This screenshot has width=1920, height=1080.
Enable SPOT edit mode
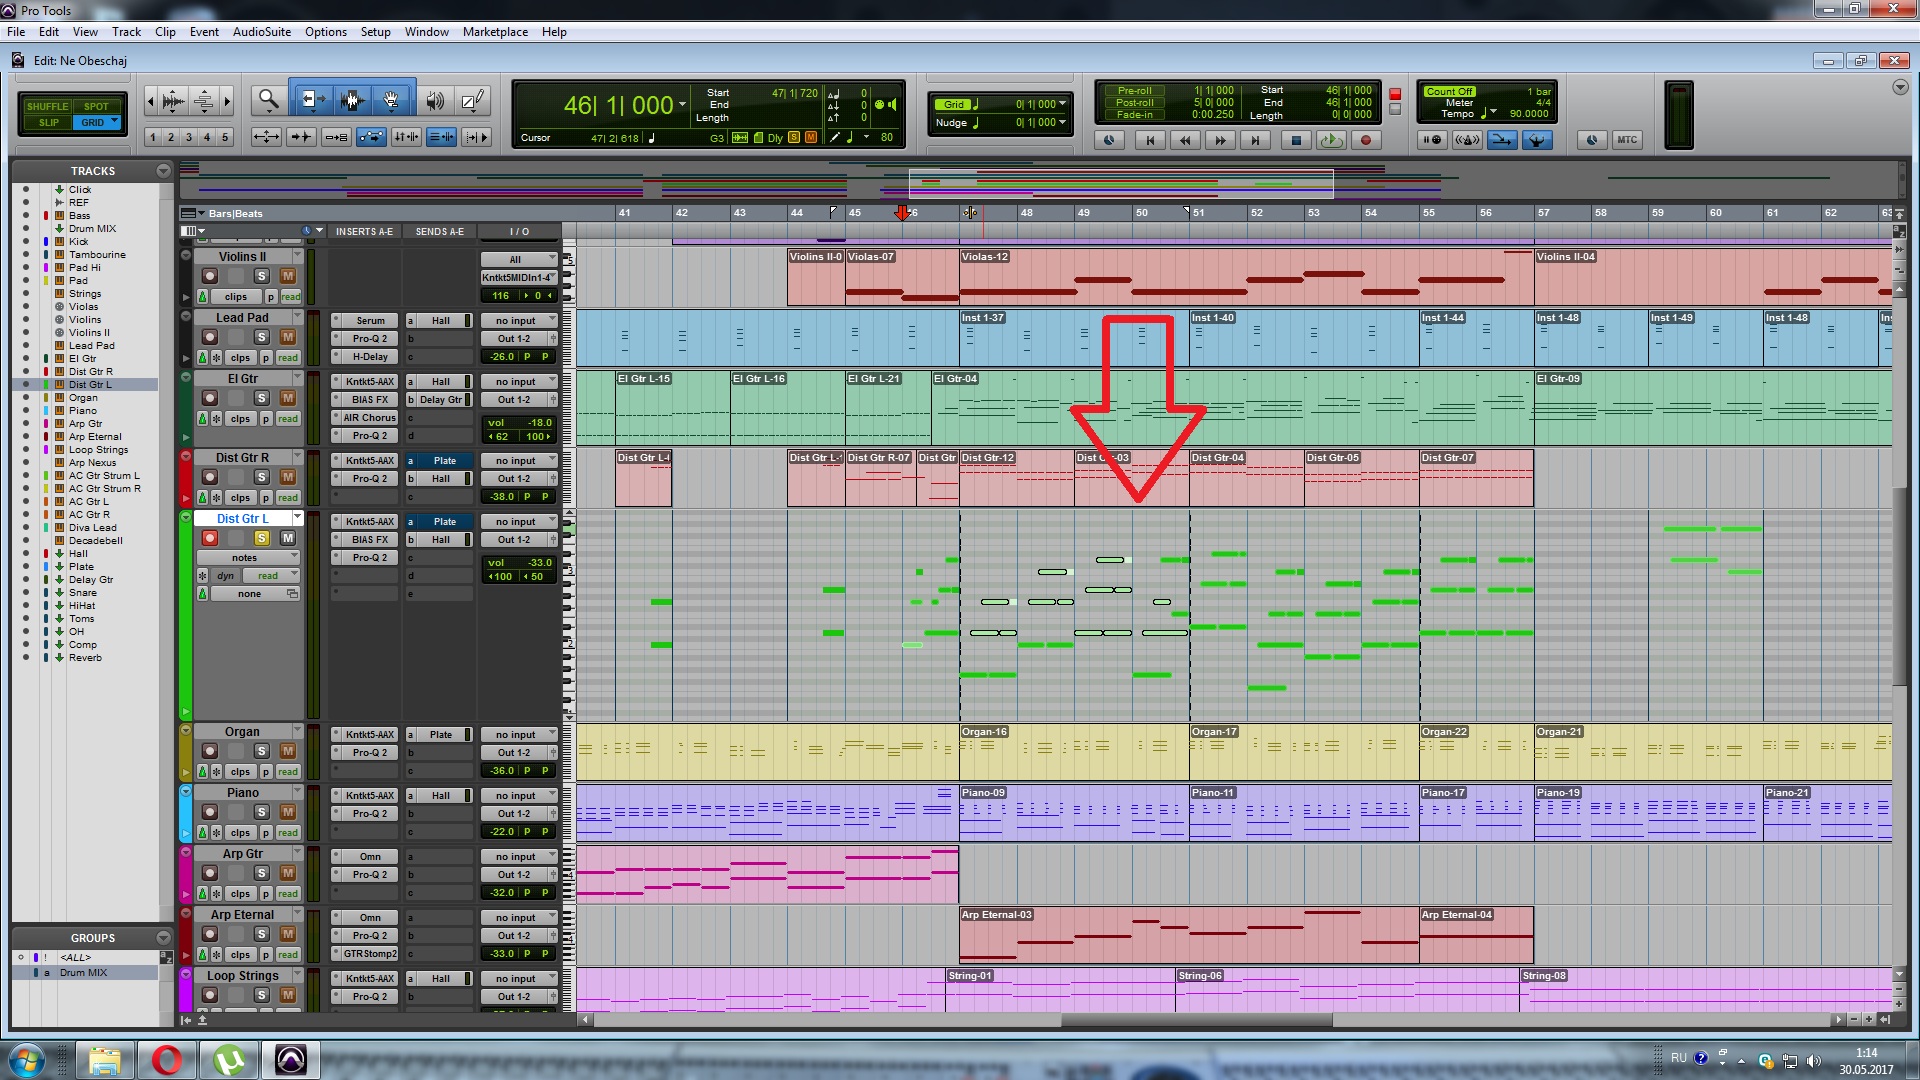click(x=96, y=106)
